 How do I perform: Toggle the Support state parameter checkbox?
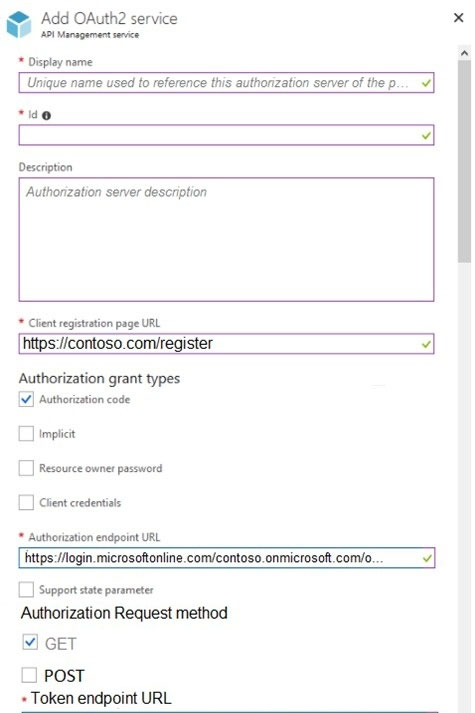[x=26, y=590]
